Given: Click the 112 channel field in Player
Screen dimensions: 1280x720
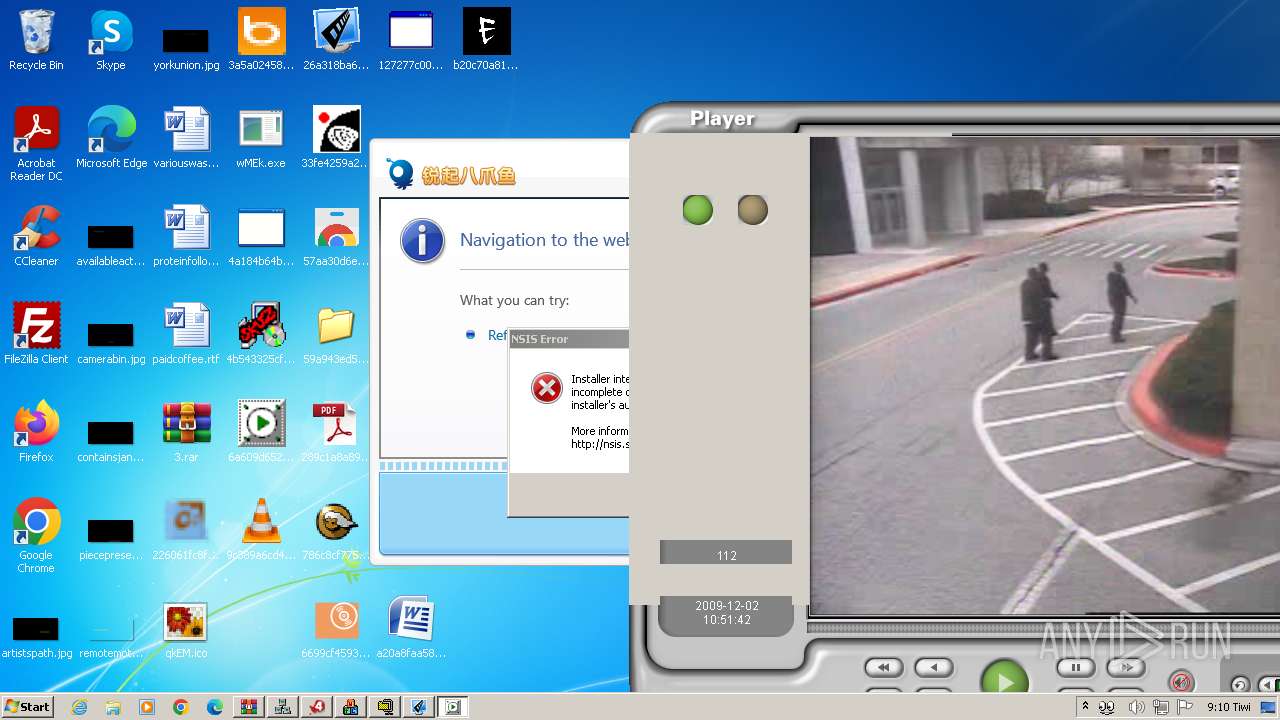Looking at the screenshot, I should click(726, 552).
